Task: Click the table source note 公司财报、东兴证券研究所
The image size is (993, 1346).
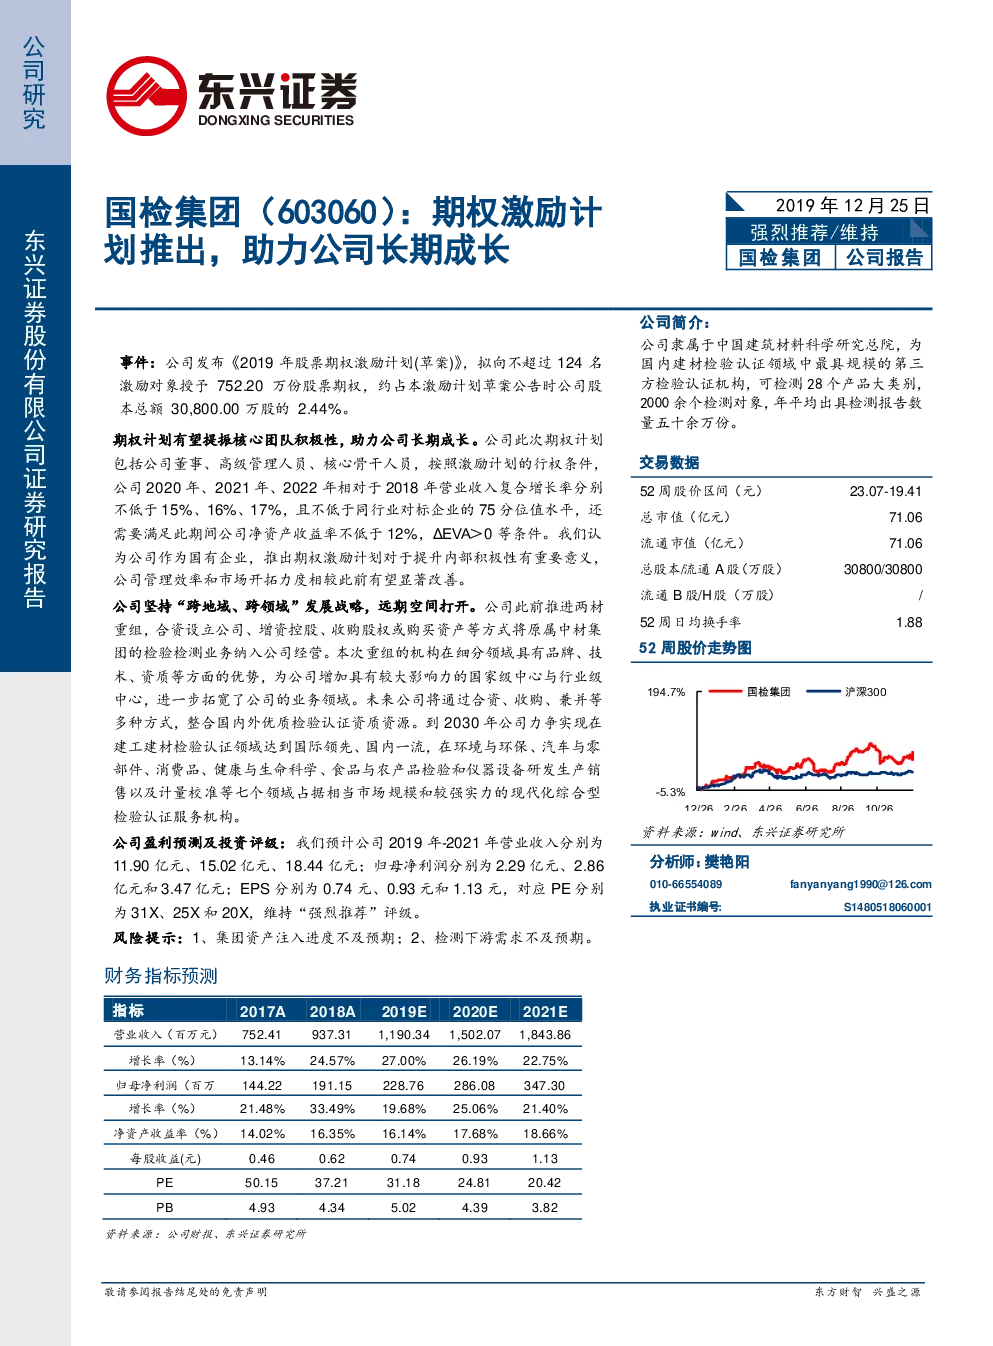Action: coord(236,1234)
